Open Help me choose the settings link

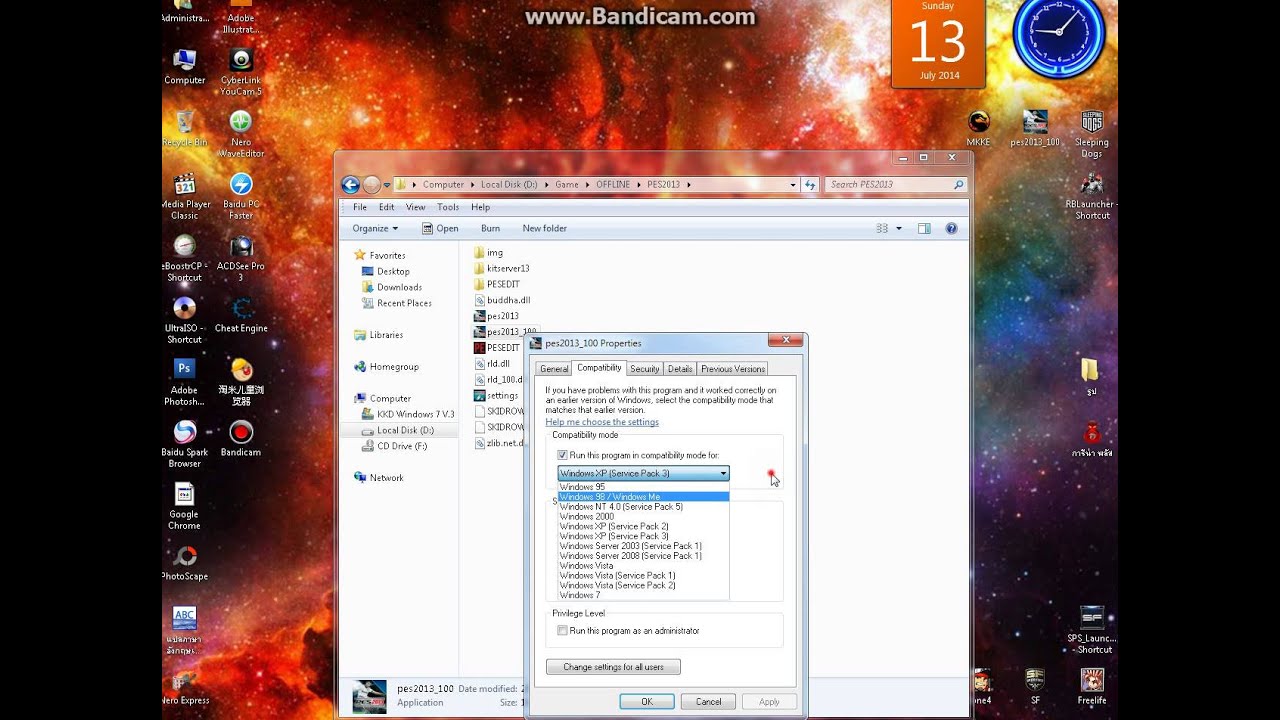tap(602, 422)
